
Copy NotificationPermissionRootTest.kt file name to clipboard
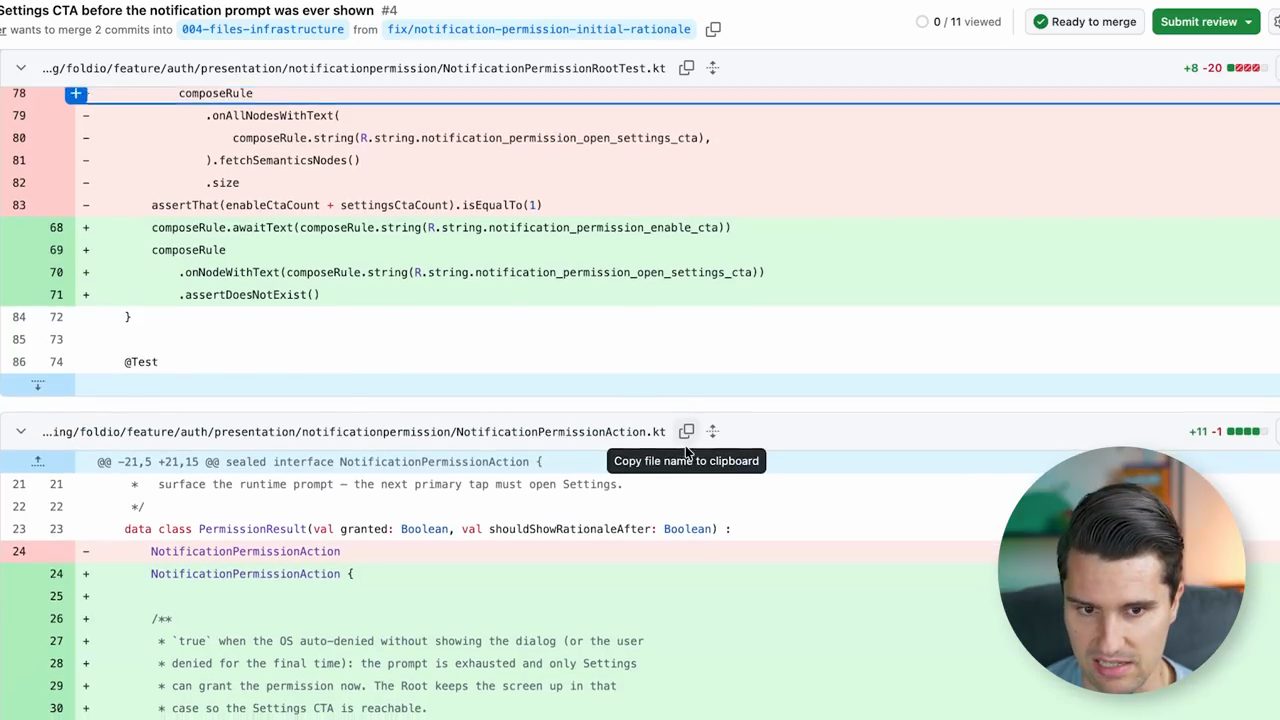point(686,68)
